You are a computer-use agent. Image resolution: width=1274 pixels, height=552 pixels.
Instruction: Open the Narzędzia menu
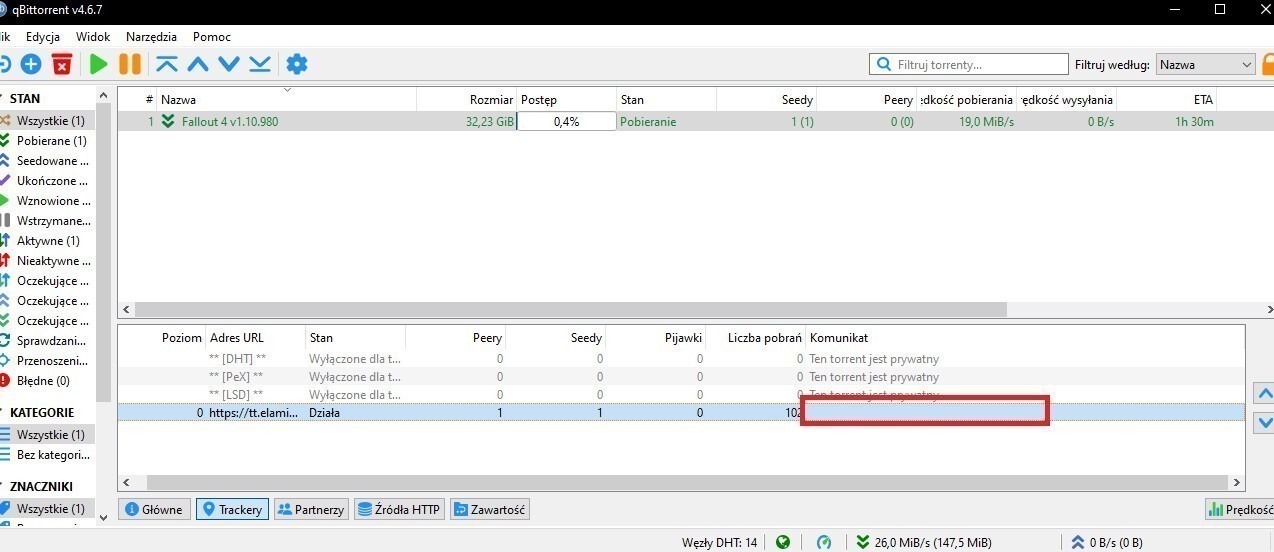151,37
